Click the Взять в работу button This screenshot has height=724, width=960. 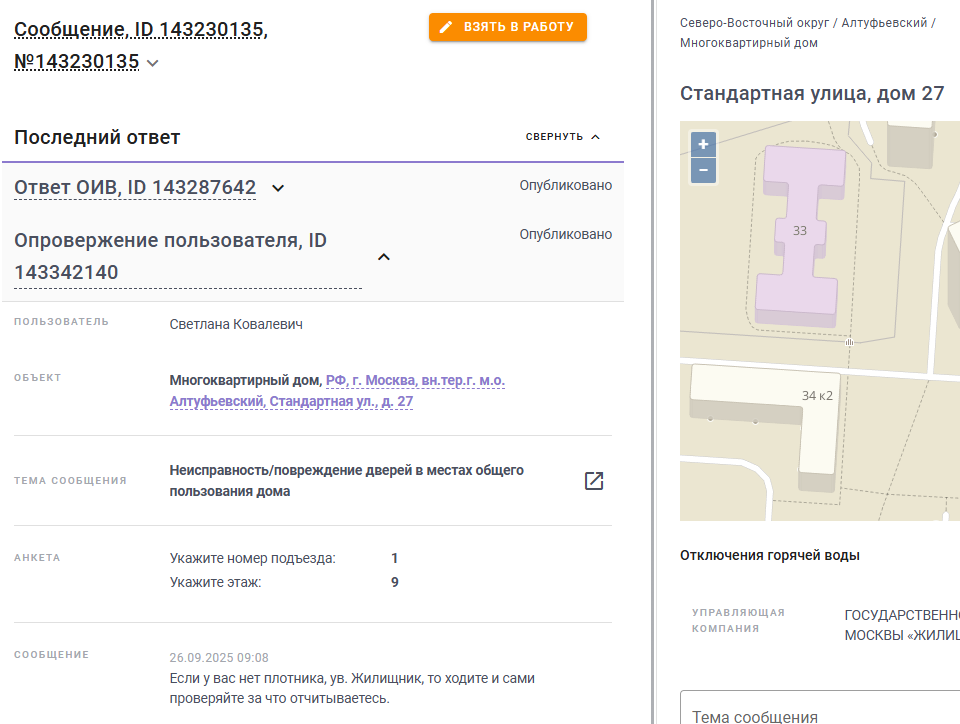coord(508,27)
